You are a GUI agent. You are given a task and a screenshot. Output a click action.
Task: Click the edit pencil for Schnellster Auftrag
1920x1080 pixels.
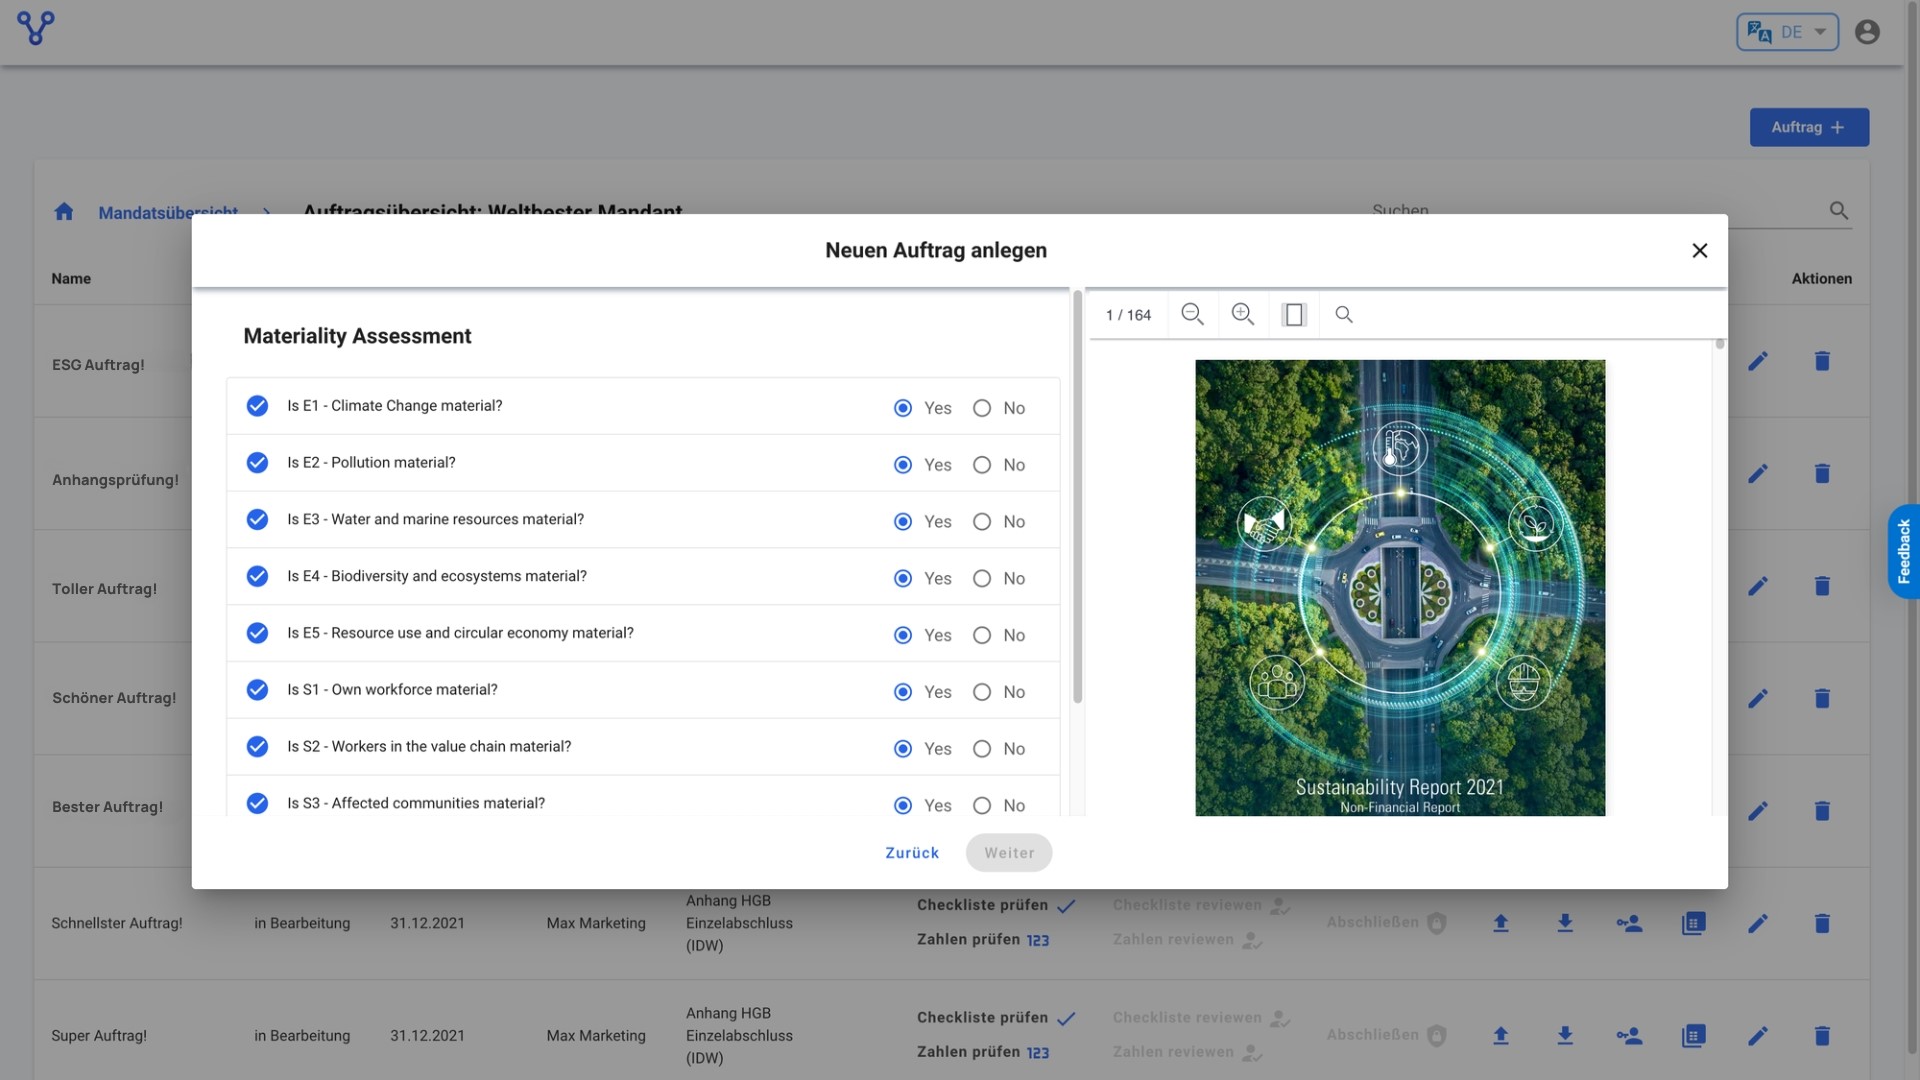tap(1758, 923)
